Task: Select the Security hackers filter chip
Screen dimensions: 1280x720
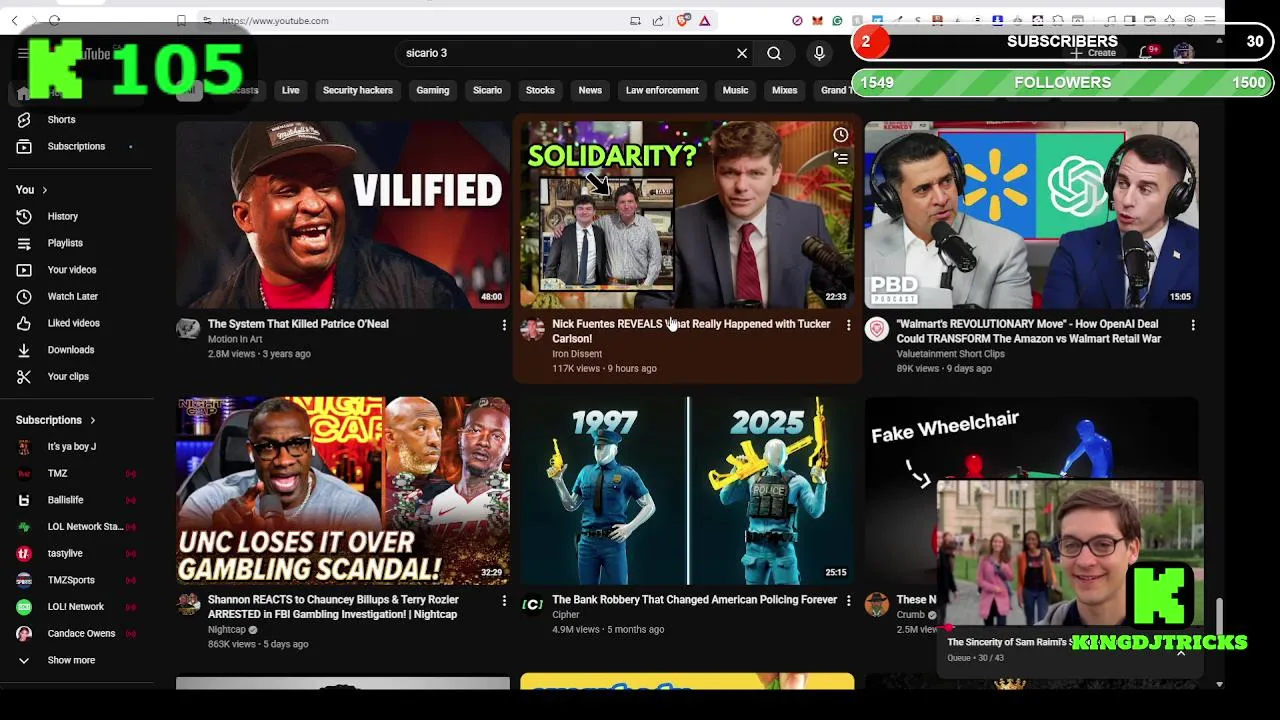Action: click(x=357, y=90)
